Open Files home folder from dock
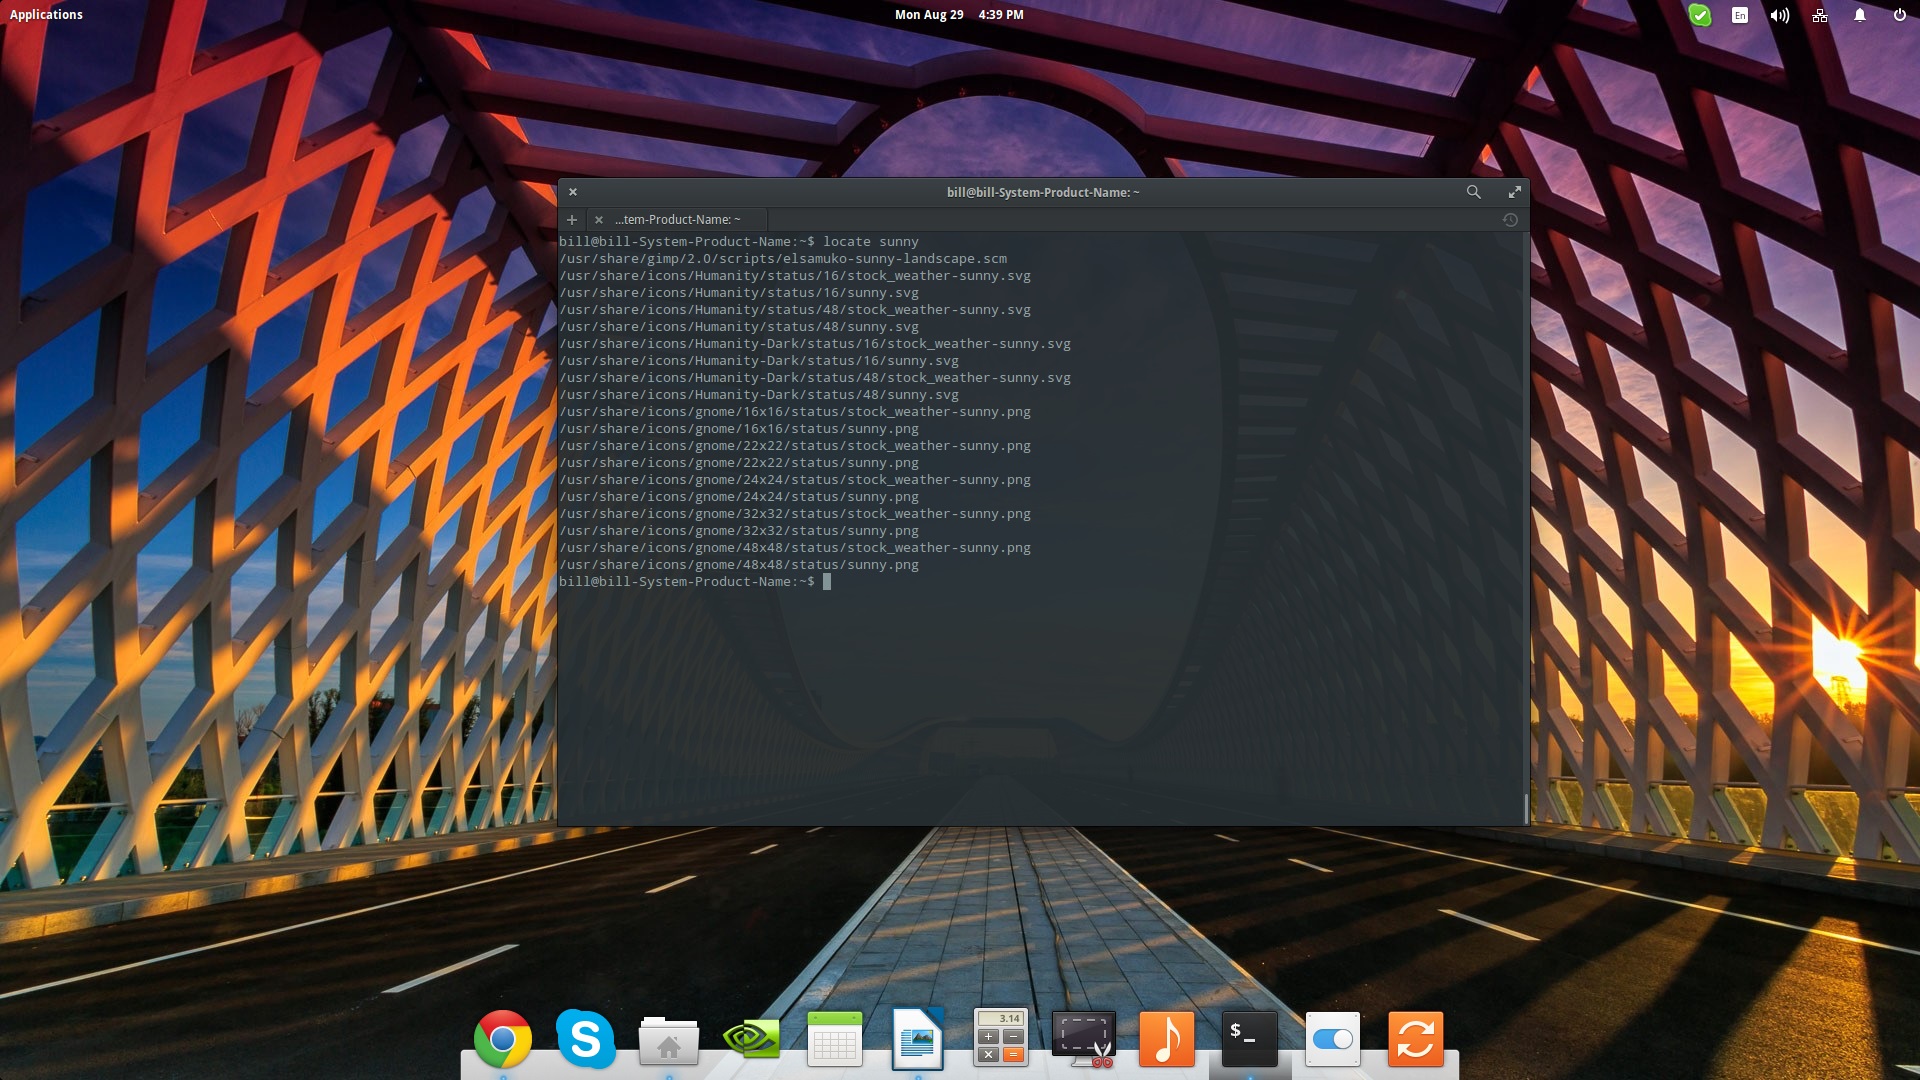The image size is (1920, 1080). [669, 1040]
